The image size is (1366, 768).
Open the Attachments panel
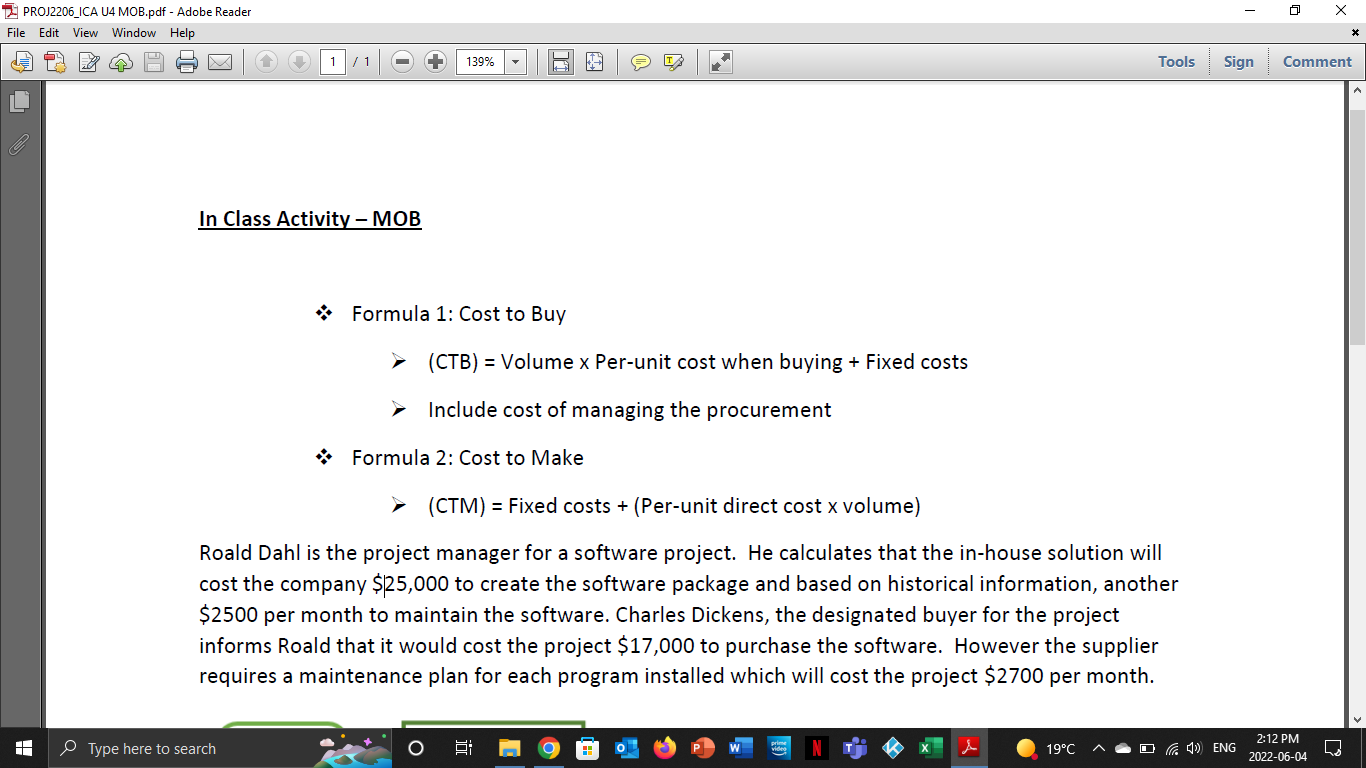coord(18,145)
